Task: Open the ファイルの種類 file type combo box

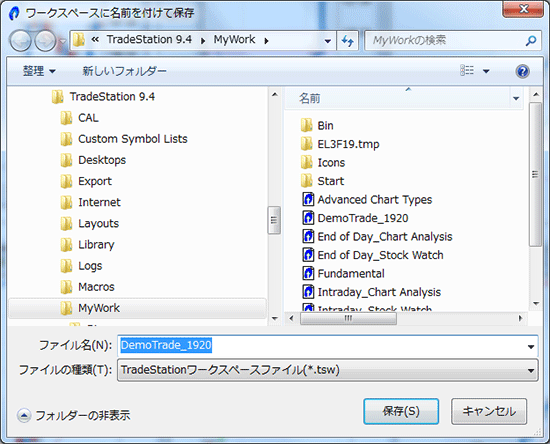Action: pyautogui.click(x=327, y=370)
